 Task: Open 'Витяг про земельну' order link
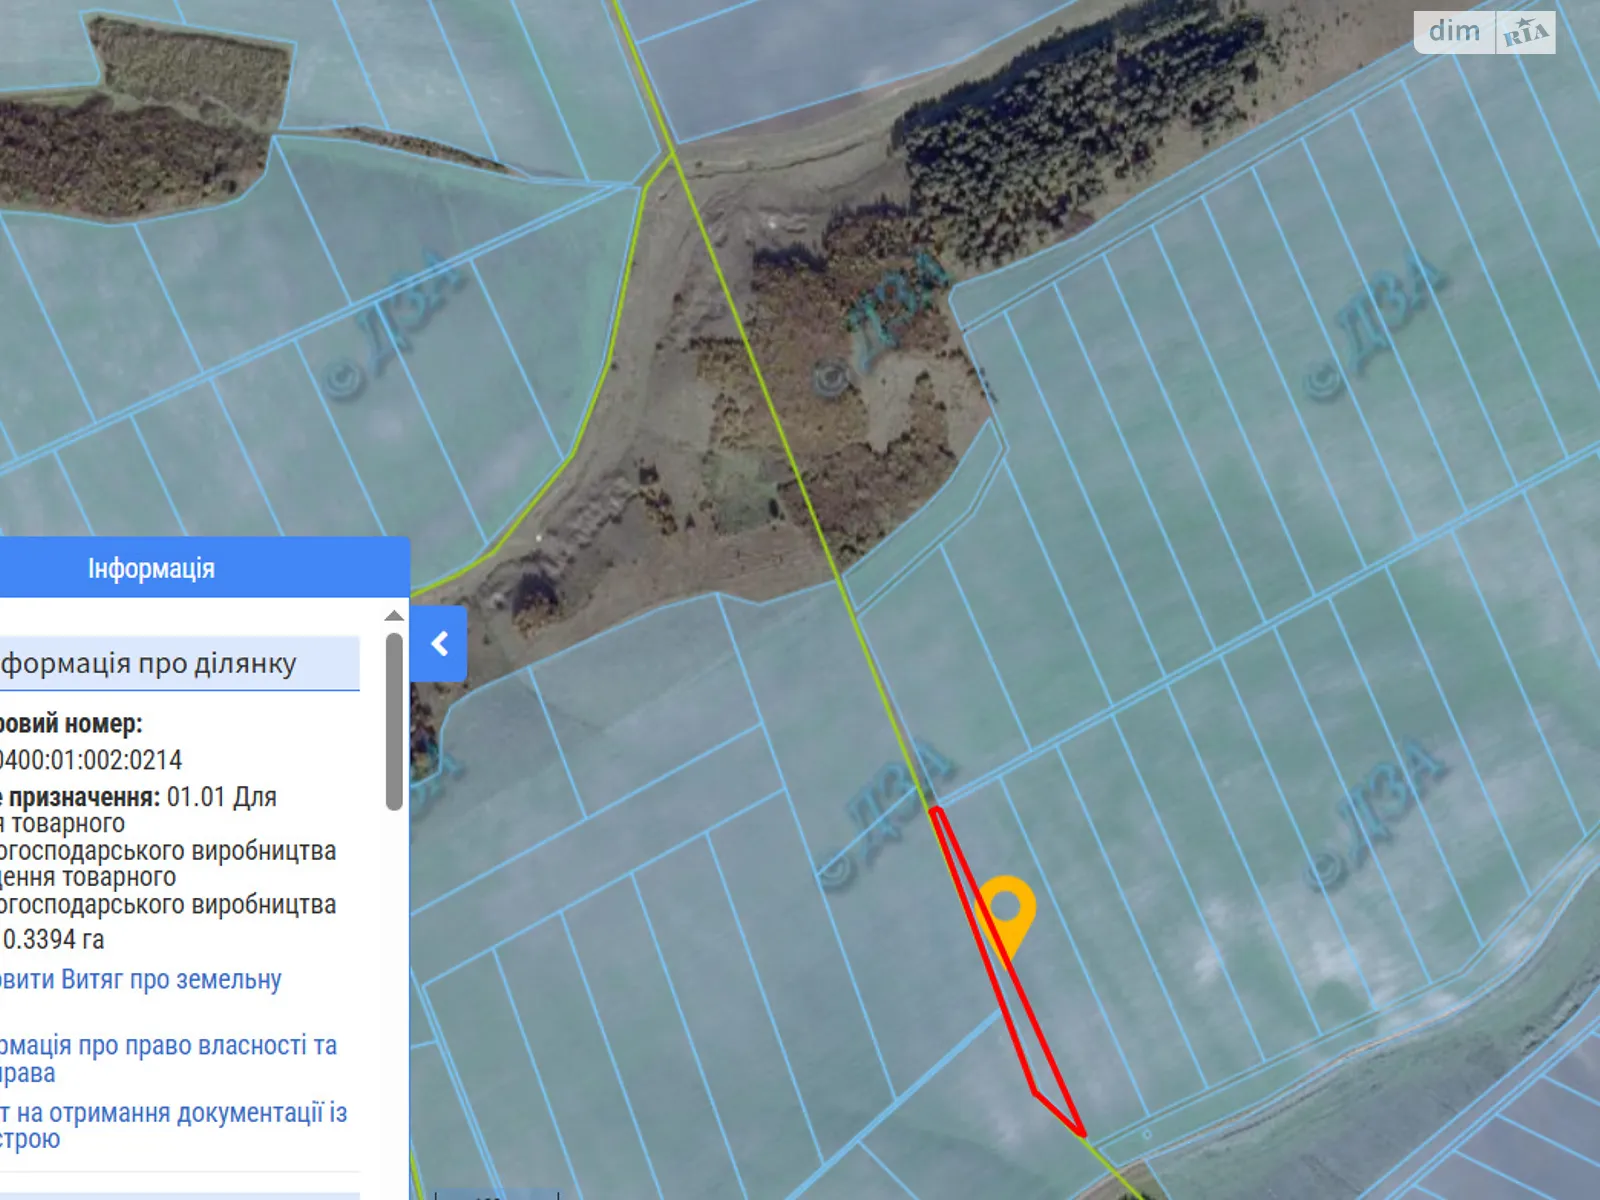click(141, 980)
